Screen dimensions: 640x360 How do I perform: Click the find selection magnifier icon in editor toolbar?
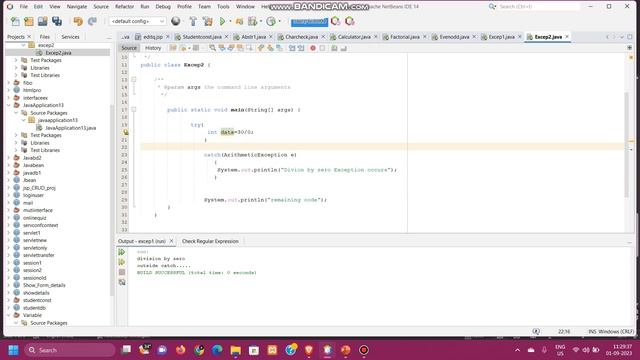pyautogui.click(x=213, y=48)
